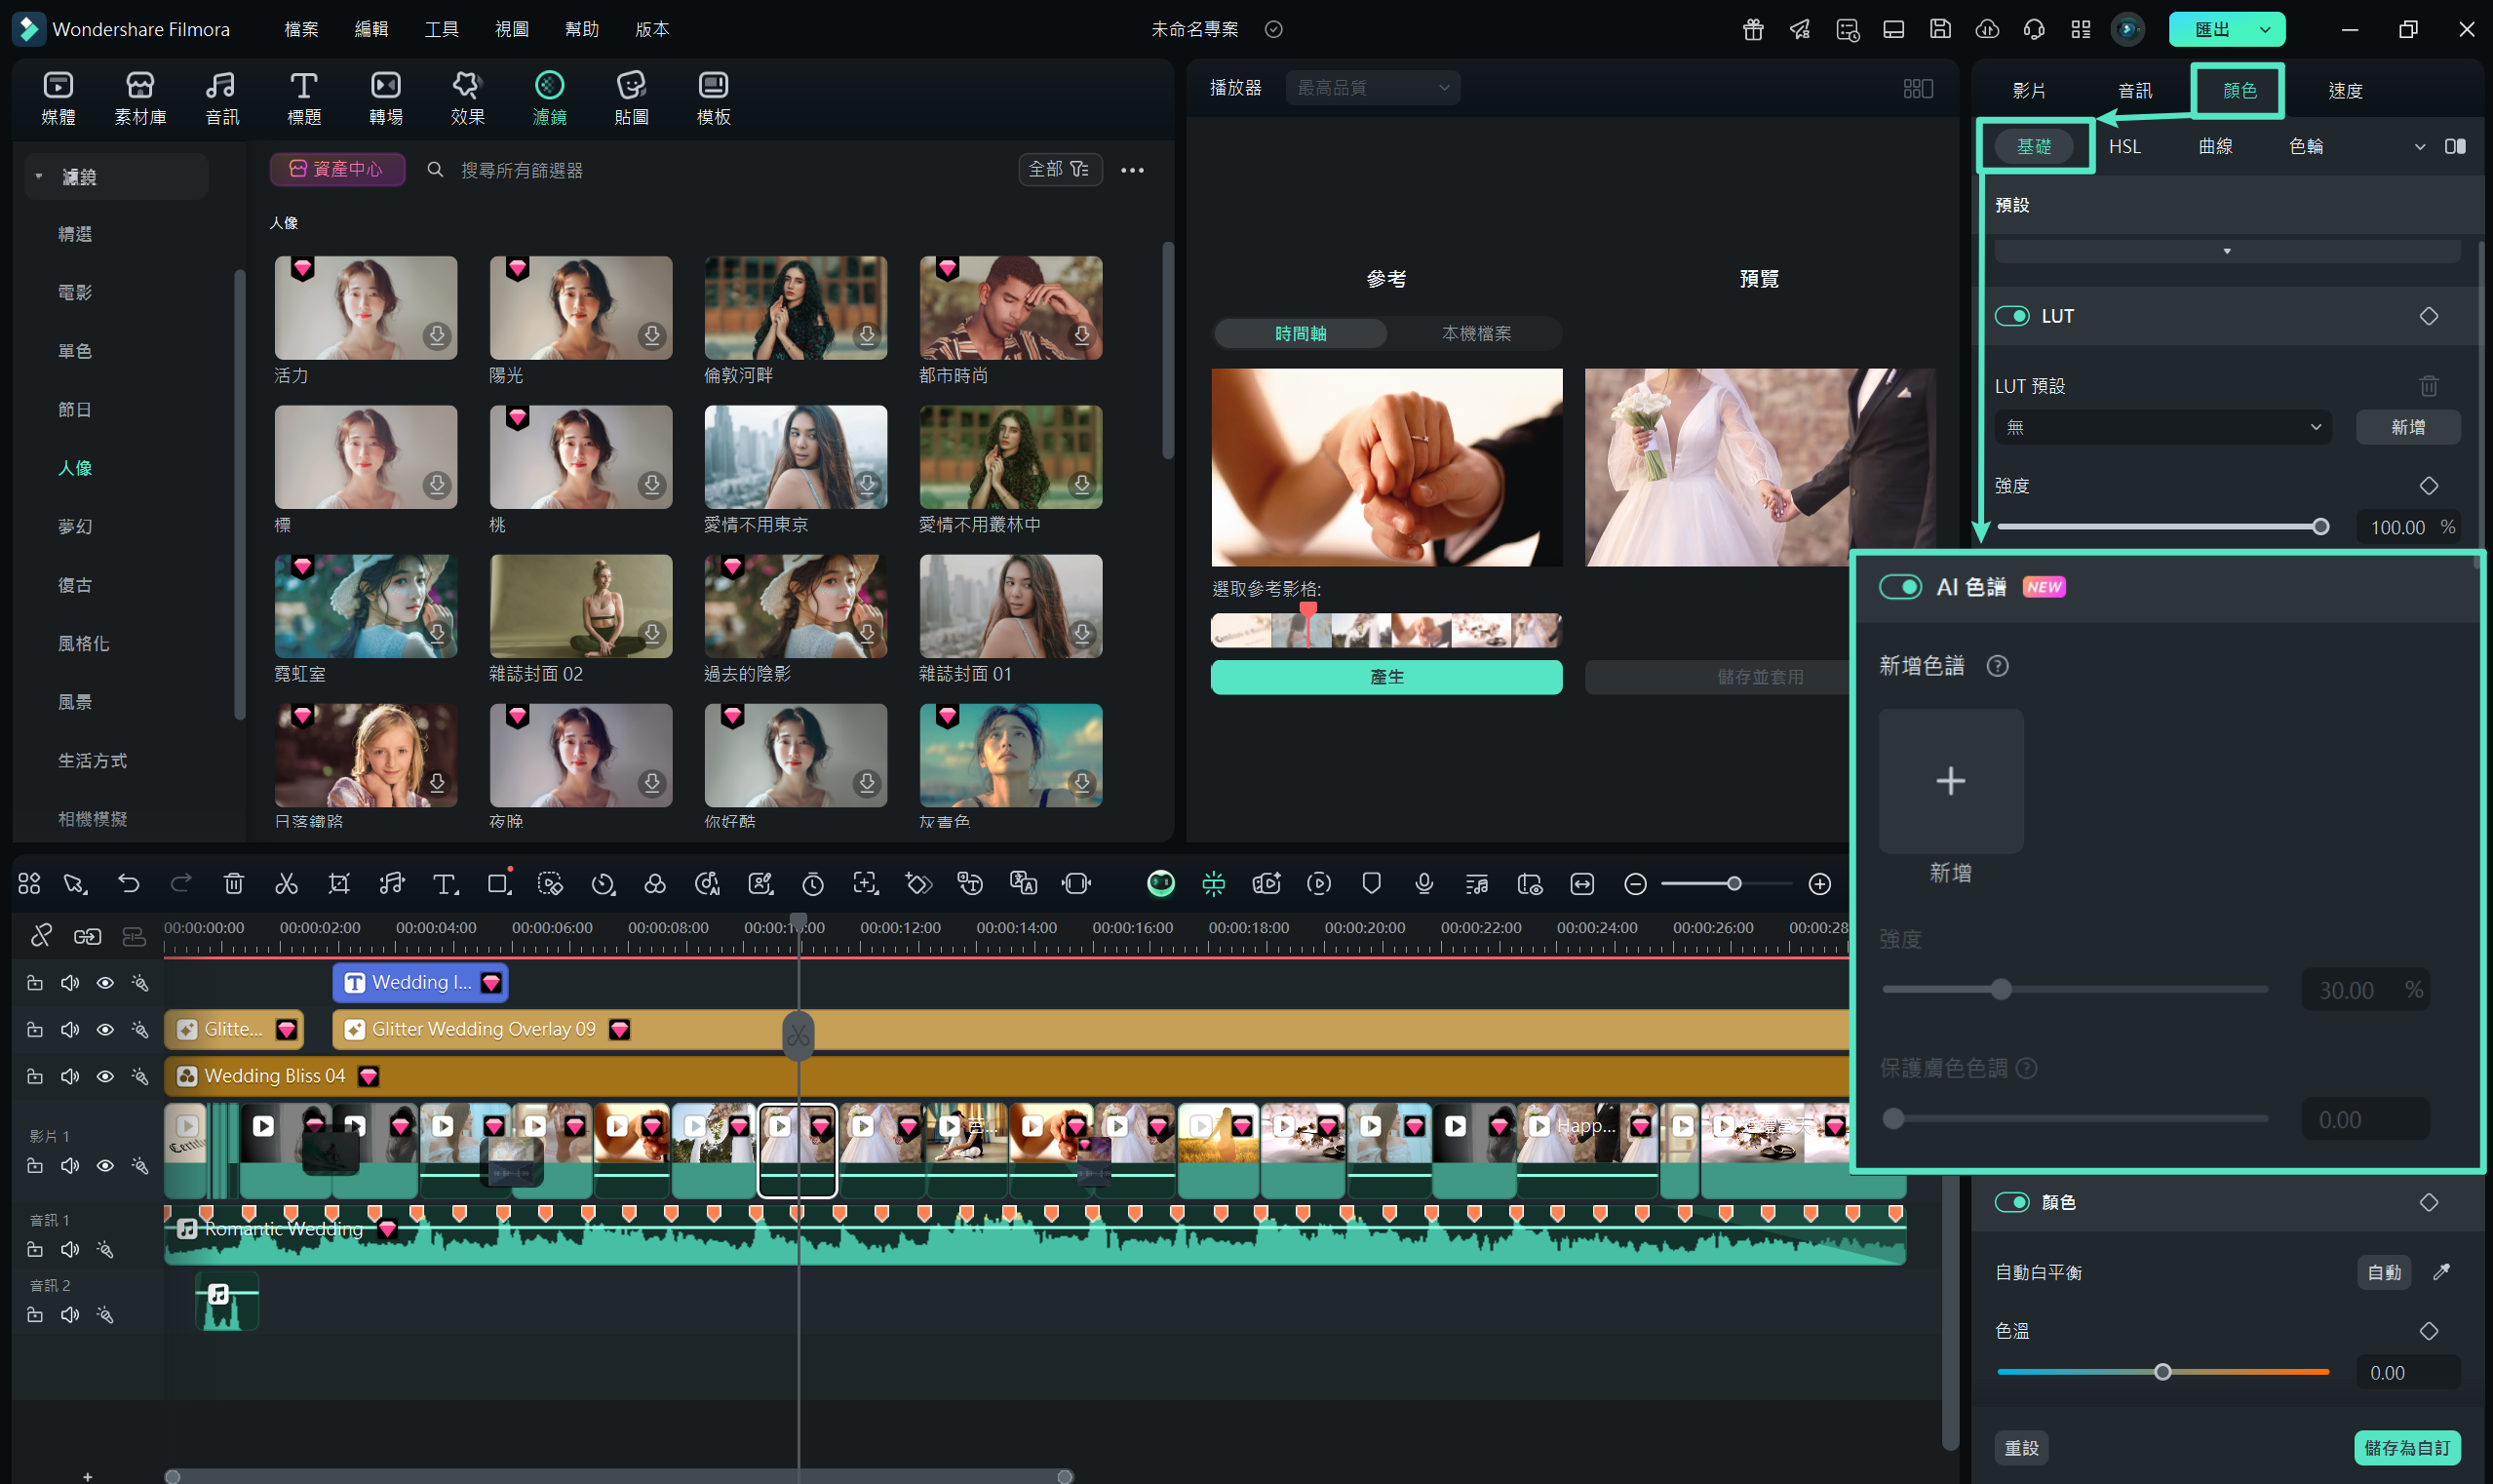Open the 媒體 media panel
This screenshot has height=1484, width=2493.
tap(58, 98)
